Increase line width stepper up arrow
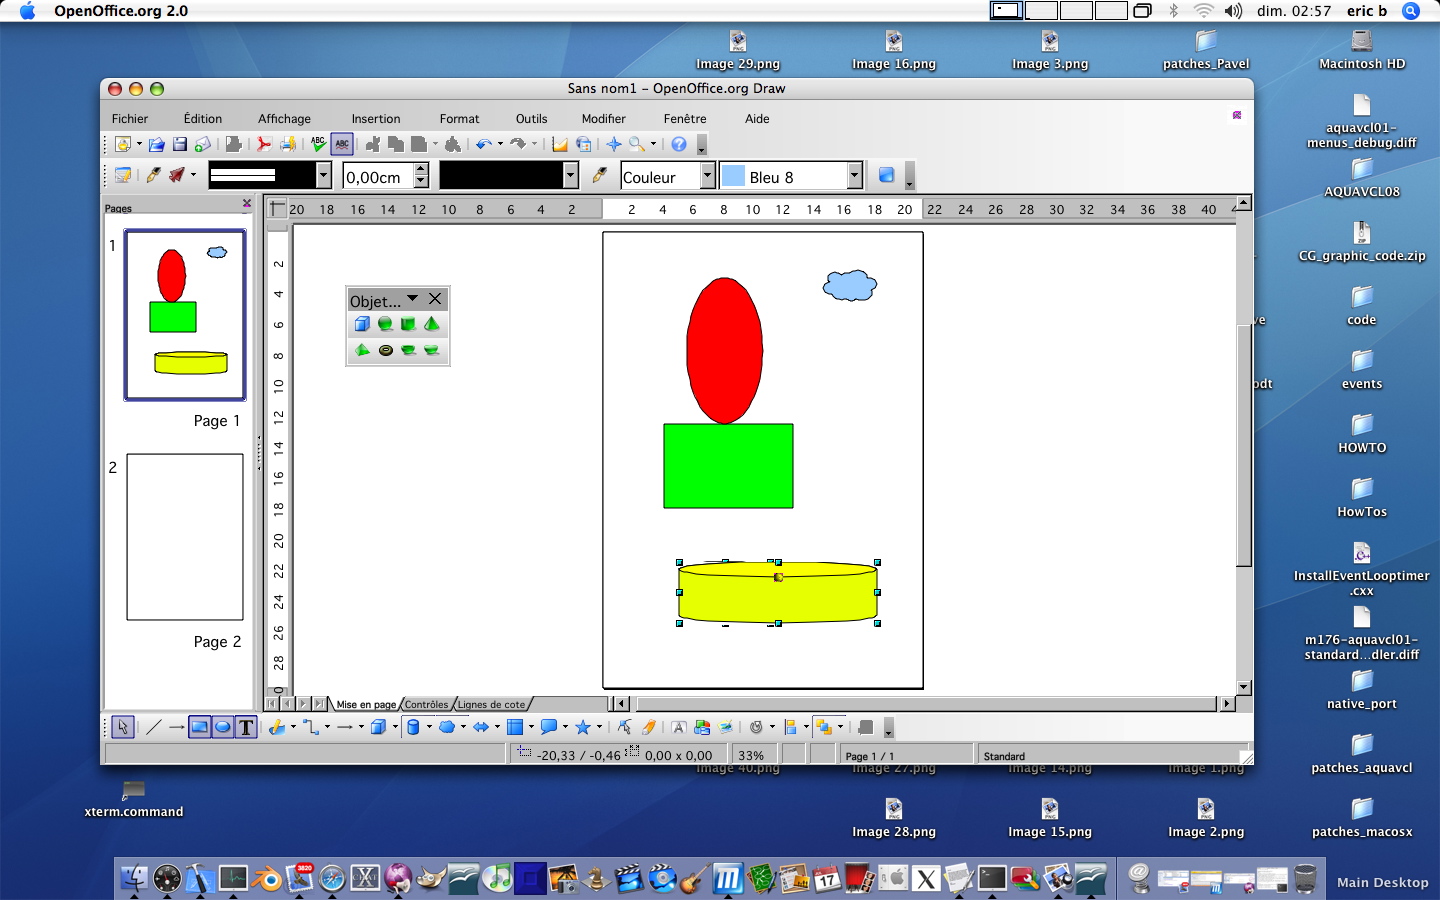The height and width of the screenshot is (900, 1440). [421, 169]
